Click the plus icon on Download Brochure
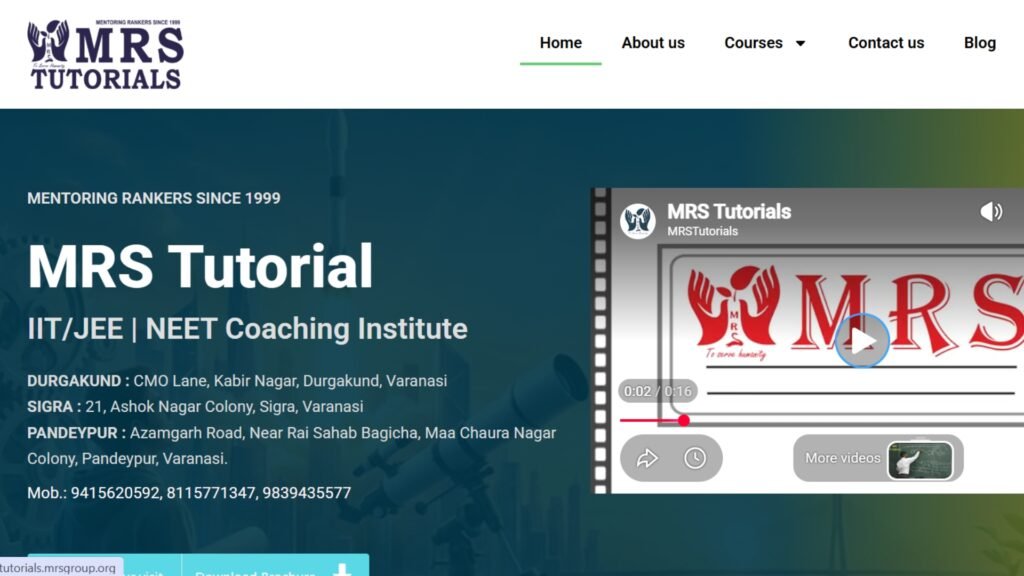This screenshot has width=1024, height=576. point(342,569)
